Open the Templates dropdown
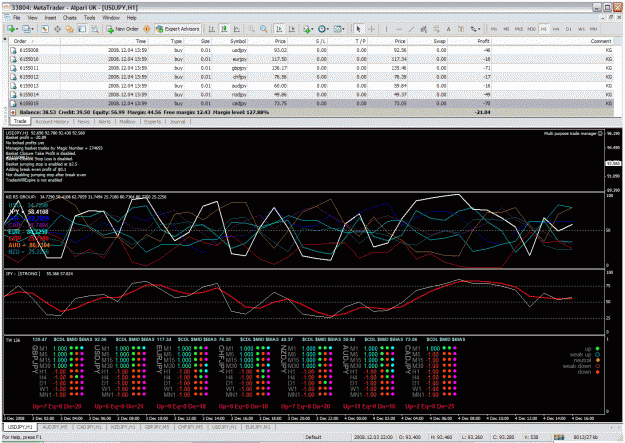625x443 pixels. click(339, 29)
